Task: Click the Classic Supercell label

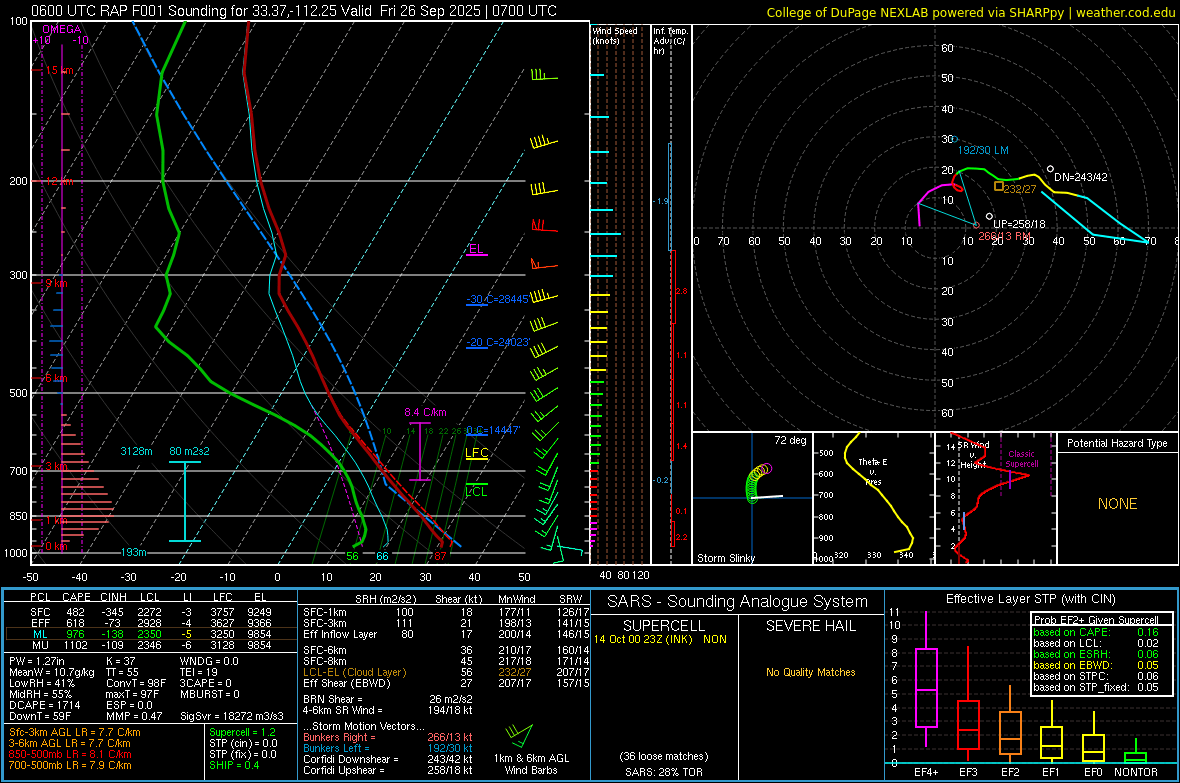Action: click(x=1022, y=459)
